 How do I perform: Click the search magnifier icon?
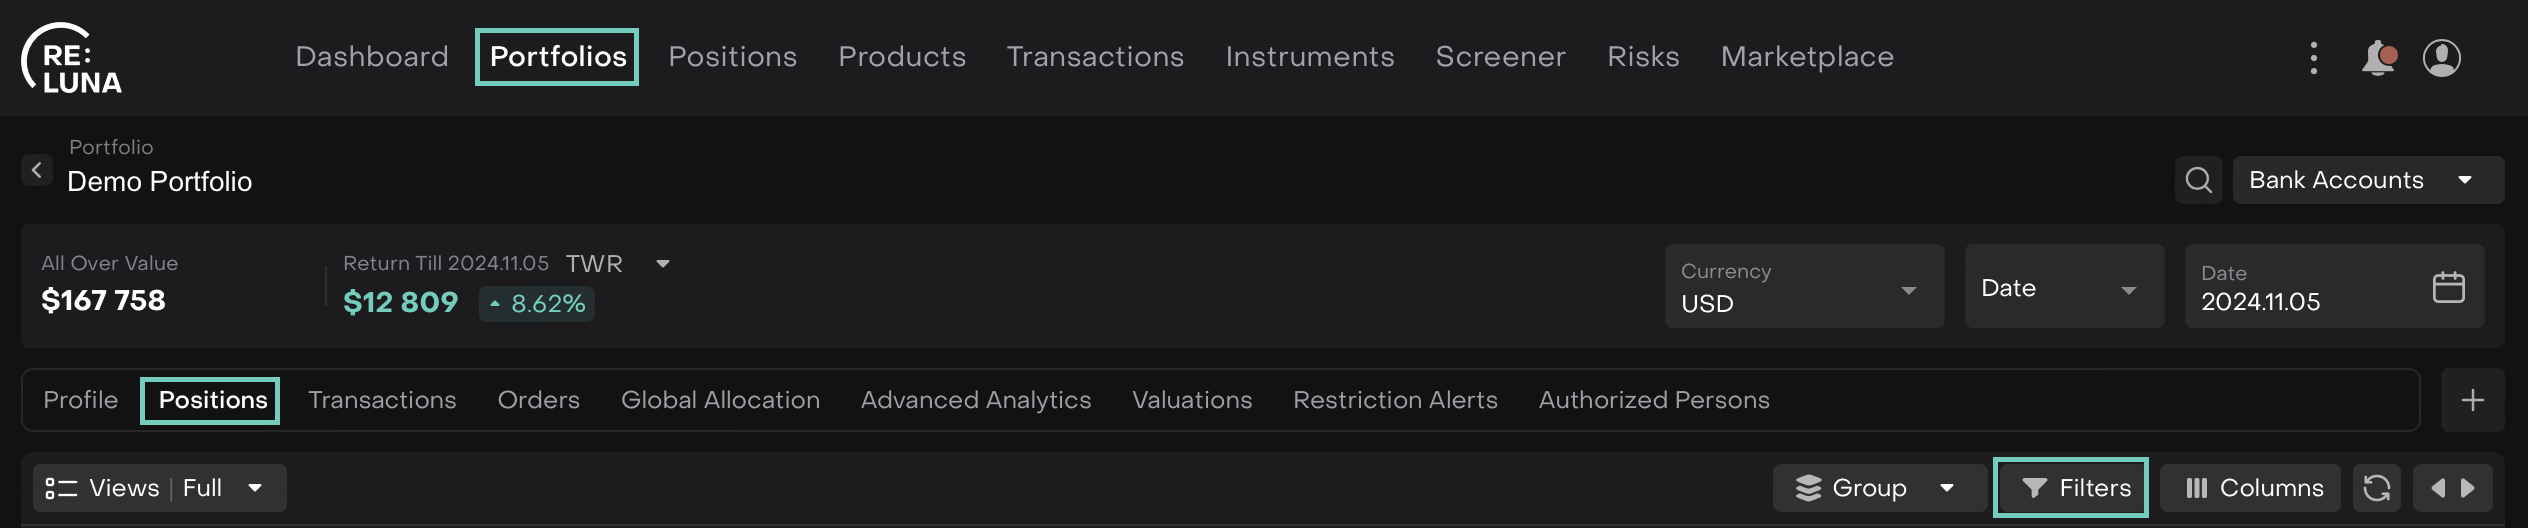(2198, 180)
